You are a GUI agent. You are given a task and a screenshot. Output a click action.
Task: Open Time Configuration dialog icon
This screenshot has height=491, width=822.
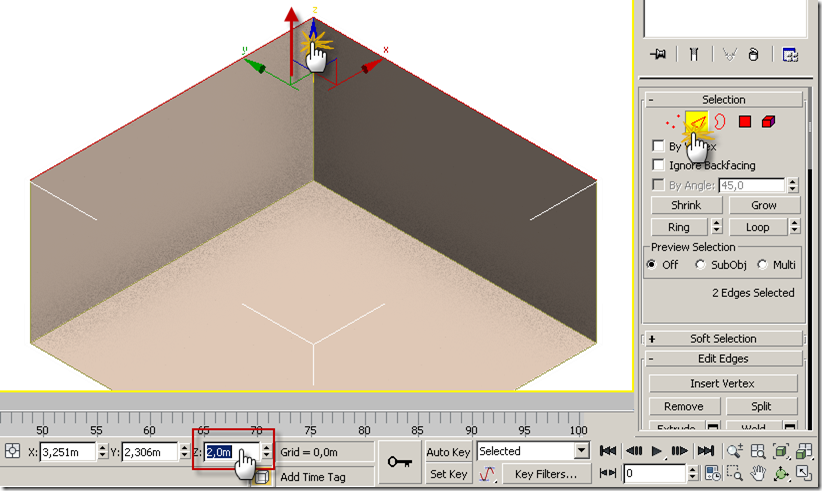[712, 474]
